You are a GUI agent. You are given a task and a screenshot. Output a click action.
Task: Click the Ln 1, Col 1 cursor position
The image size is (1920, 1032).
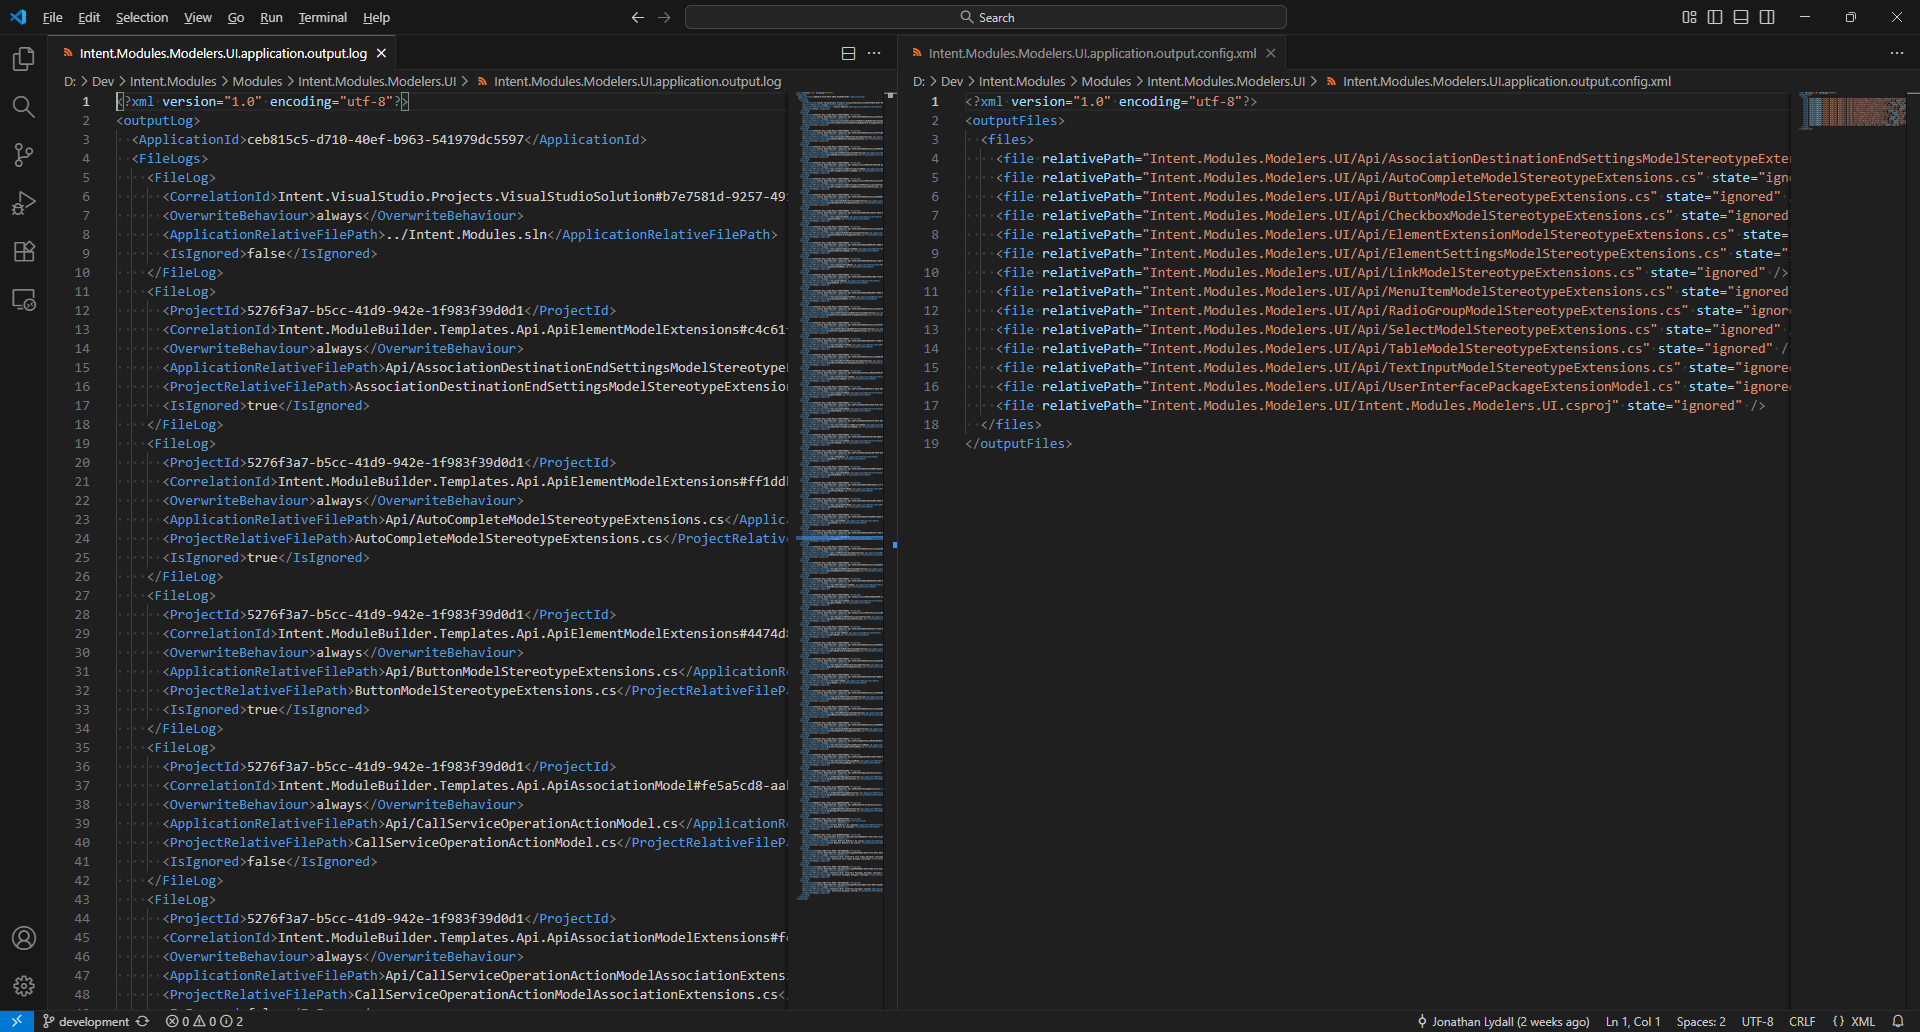click(x=1633, y=1021)
